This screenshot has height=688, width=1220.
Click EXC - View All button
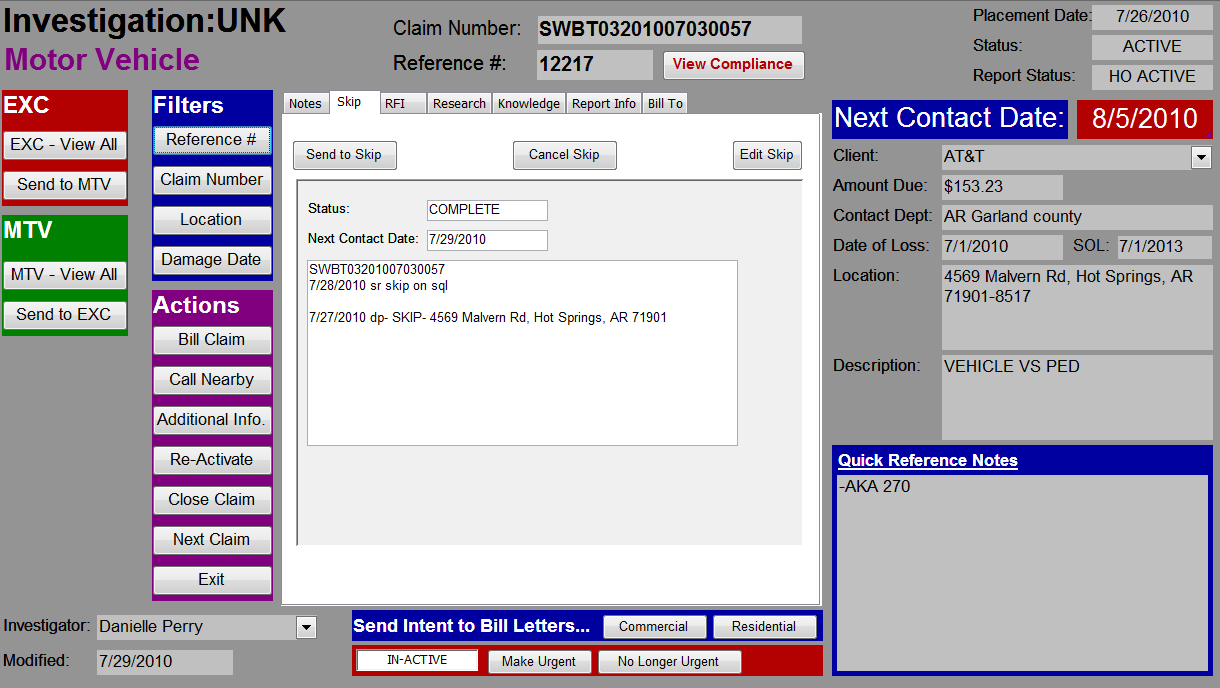[64, 145]
